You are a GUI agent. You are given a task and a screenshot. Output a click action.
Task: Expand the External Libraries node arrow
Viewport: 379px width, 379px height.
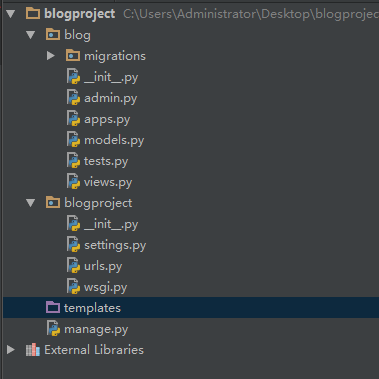[x=11, y=350]
